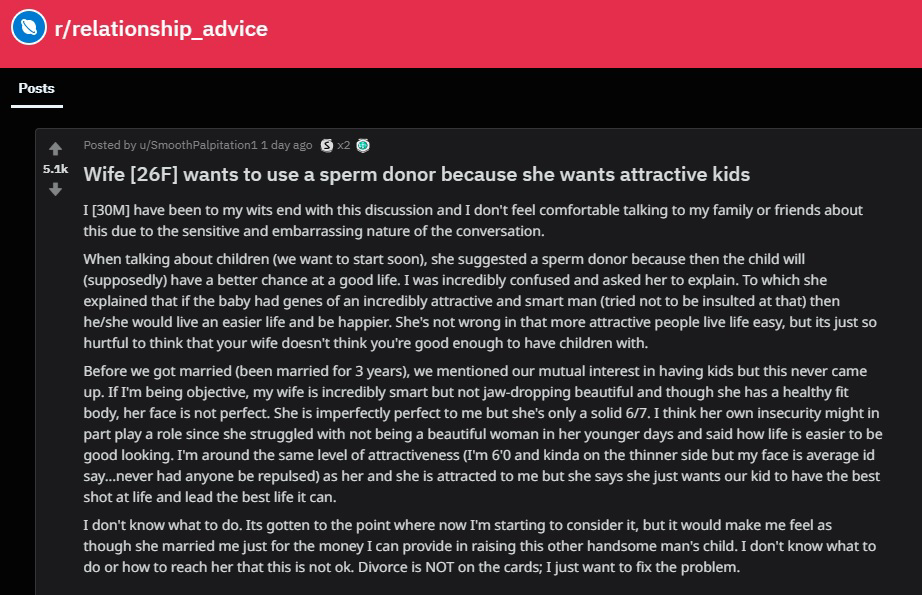Click the paragraph starting 'When talking about children'

[480, 301]
